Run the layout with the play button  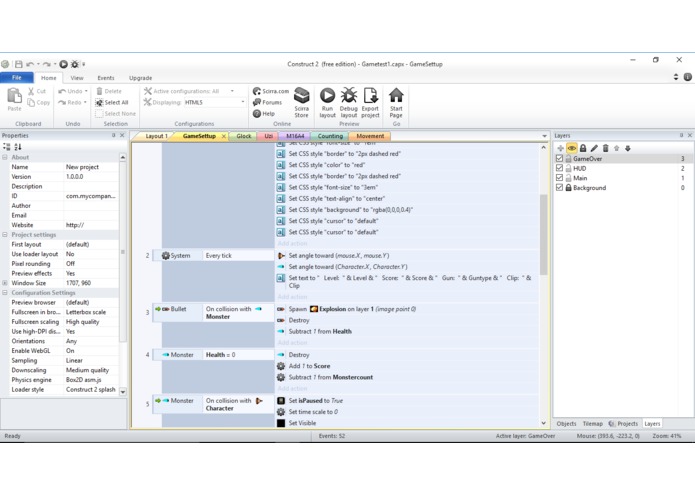pyautogui.click(x=328, y=102)
